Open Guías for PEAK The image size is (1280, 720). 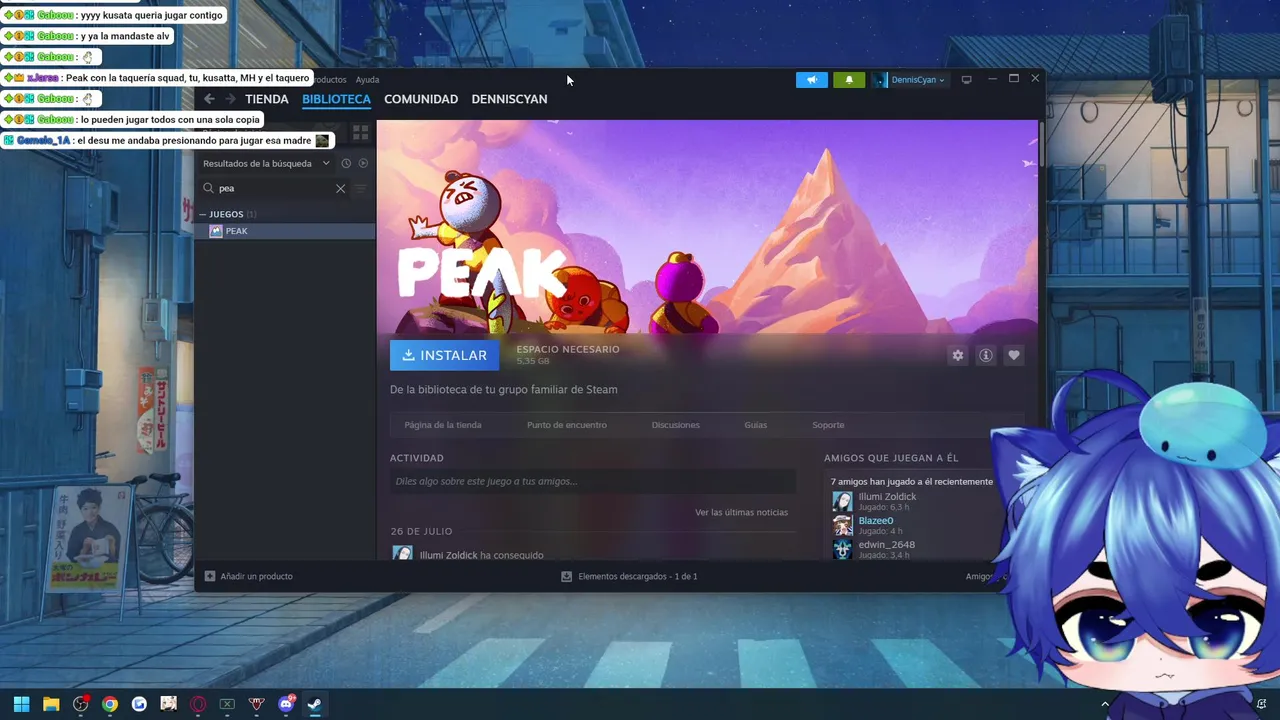point(756,425)
